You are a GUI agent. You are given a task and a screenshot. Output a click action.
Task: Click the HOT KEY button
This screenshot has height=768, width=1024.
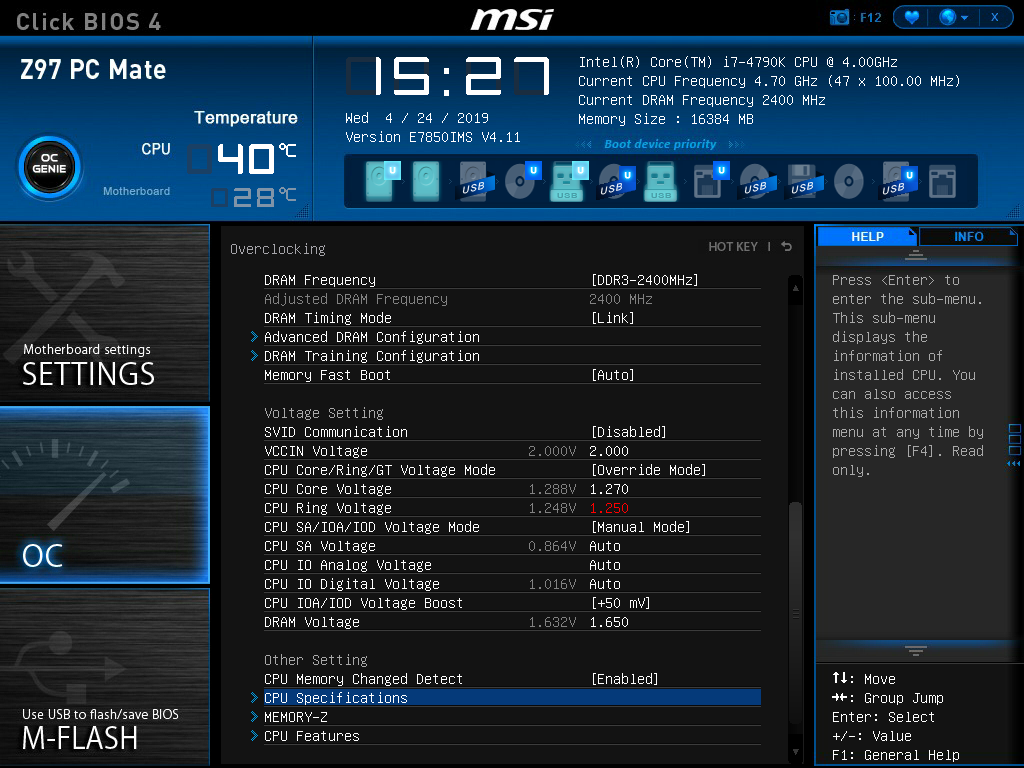click(x=733, y=247)
